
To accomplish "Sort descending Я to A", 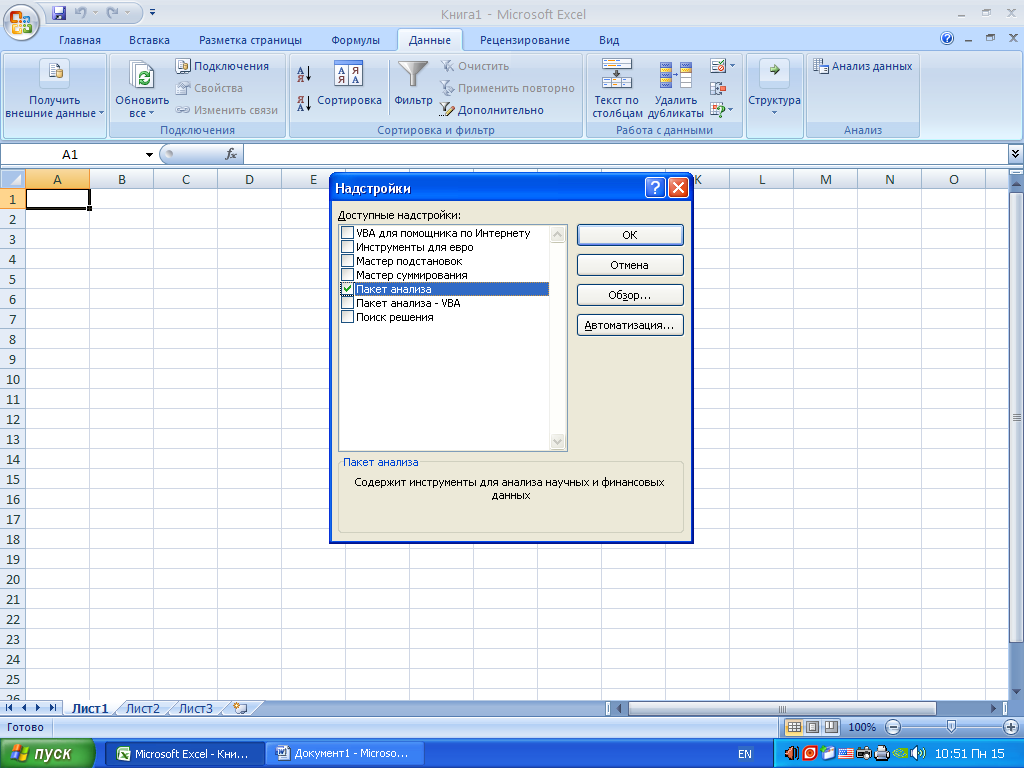I will [304, 103].
